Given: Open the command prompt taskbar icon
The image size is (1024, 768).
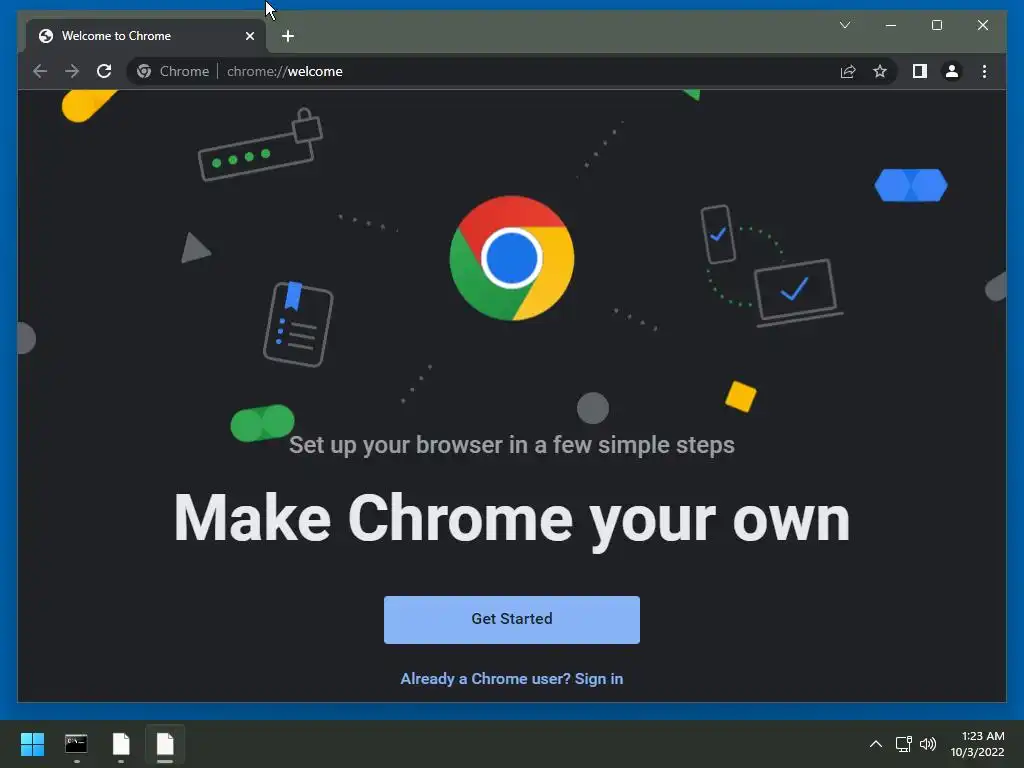Looking at the screenshot, I should point(76,744).
